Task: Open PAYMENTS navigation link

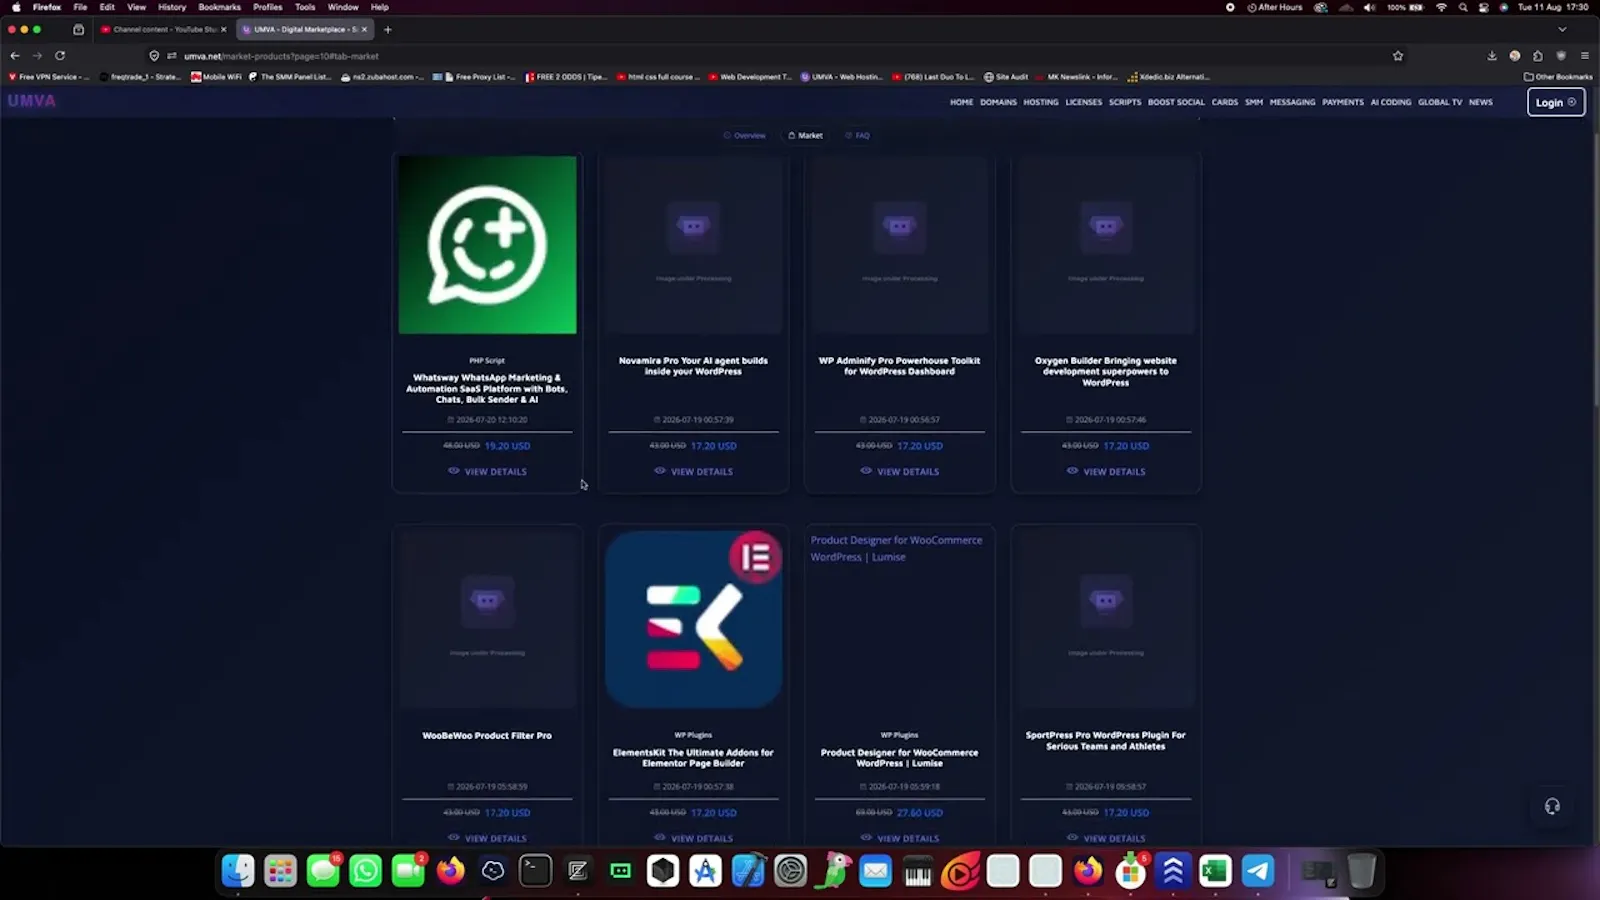Action: pyautogui.click(x=1342, y=102)
